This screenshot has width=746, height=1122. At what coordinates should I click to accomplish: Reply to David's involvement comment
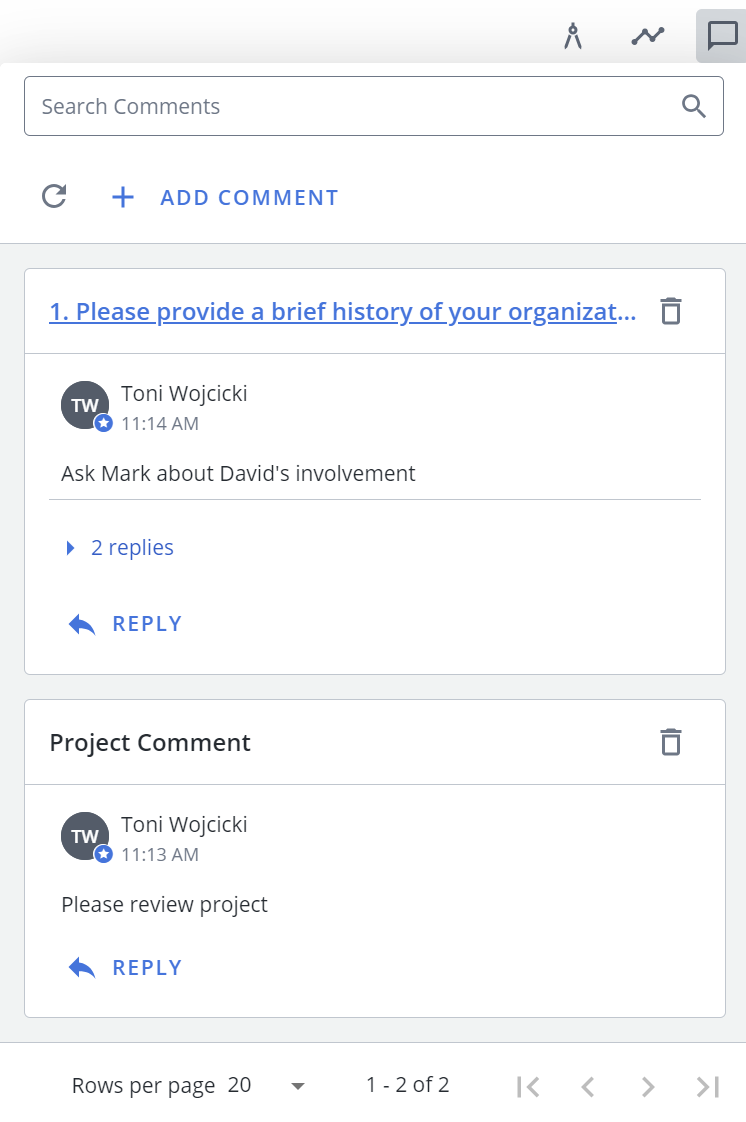tap(125, 624)
